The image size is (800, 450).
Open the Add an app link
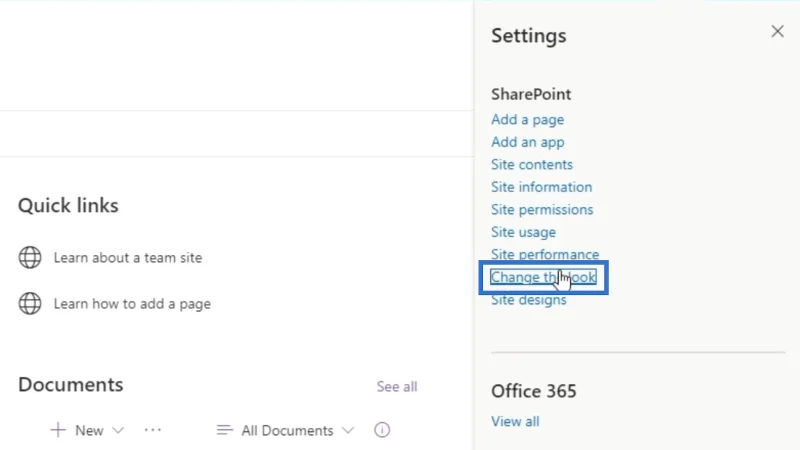pos(528,142)
